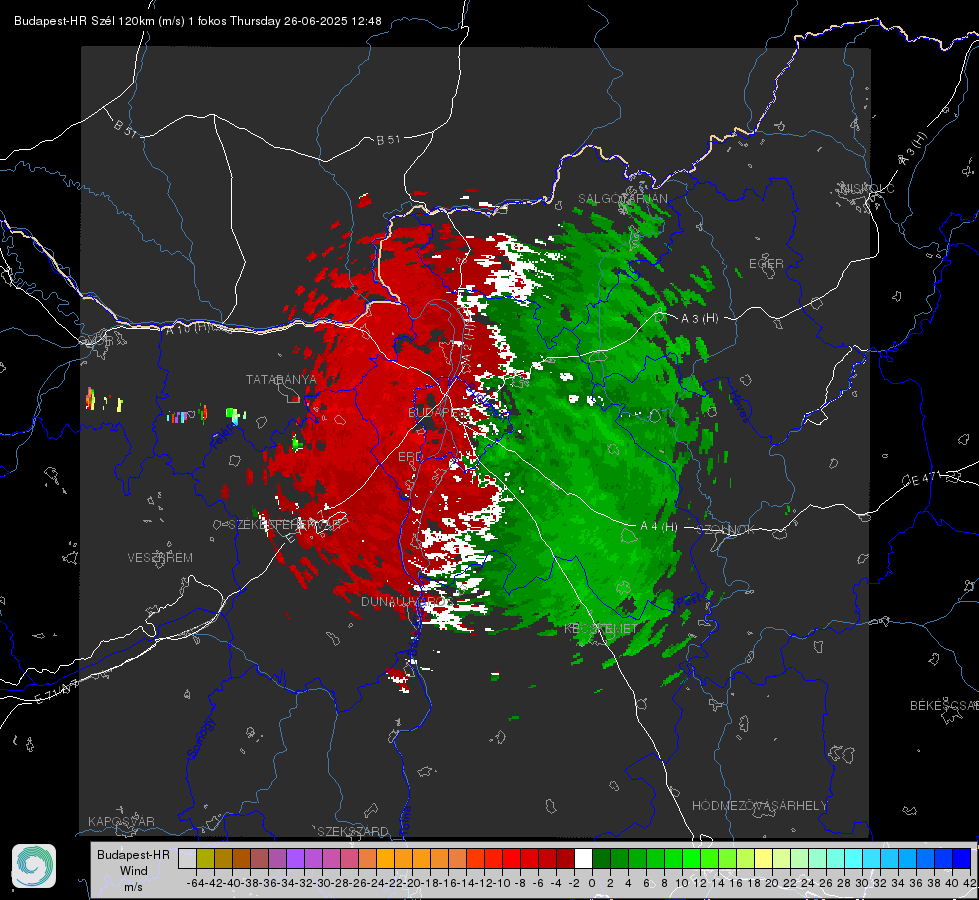Click the BÉKÉSCSABA city label

(x=944, y=706)
